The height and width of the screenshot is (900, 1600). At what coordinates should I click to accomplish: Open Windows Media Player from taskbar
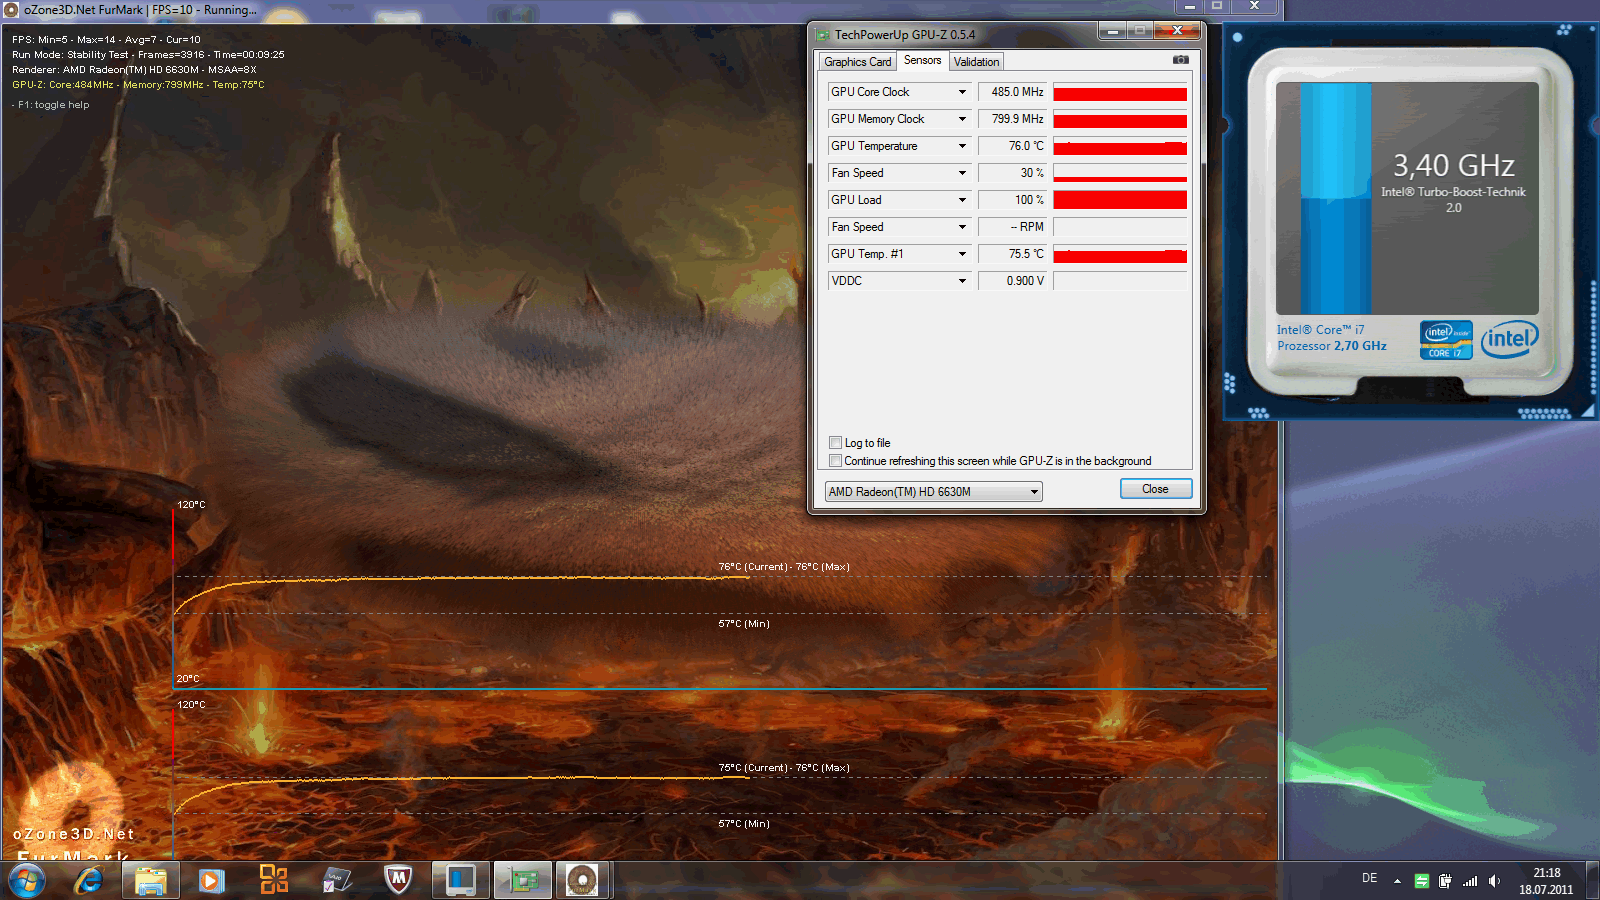[x=211, y=881]
